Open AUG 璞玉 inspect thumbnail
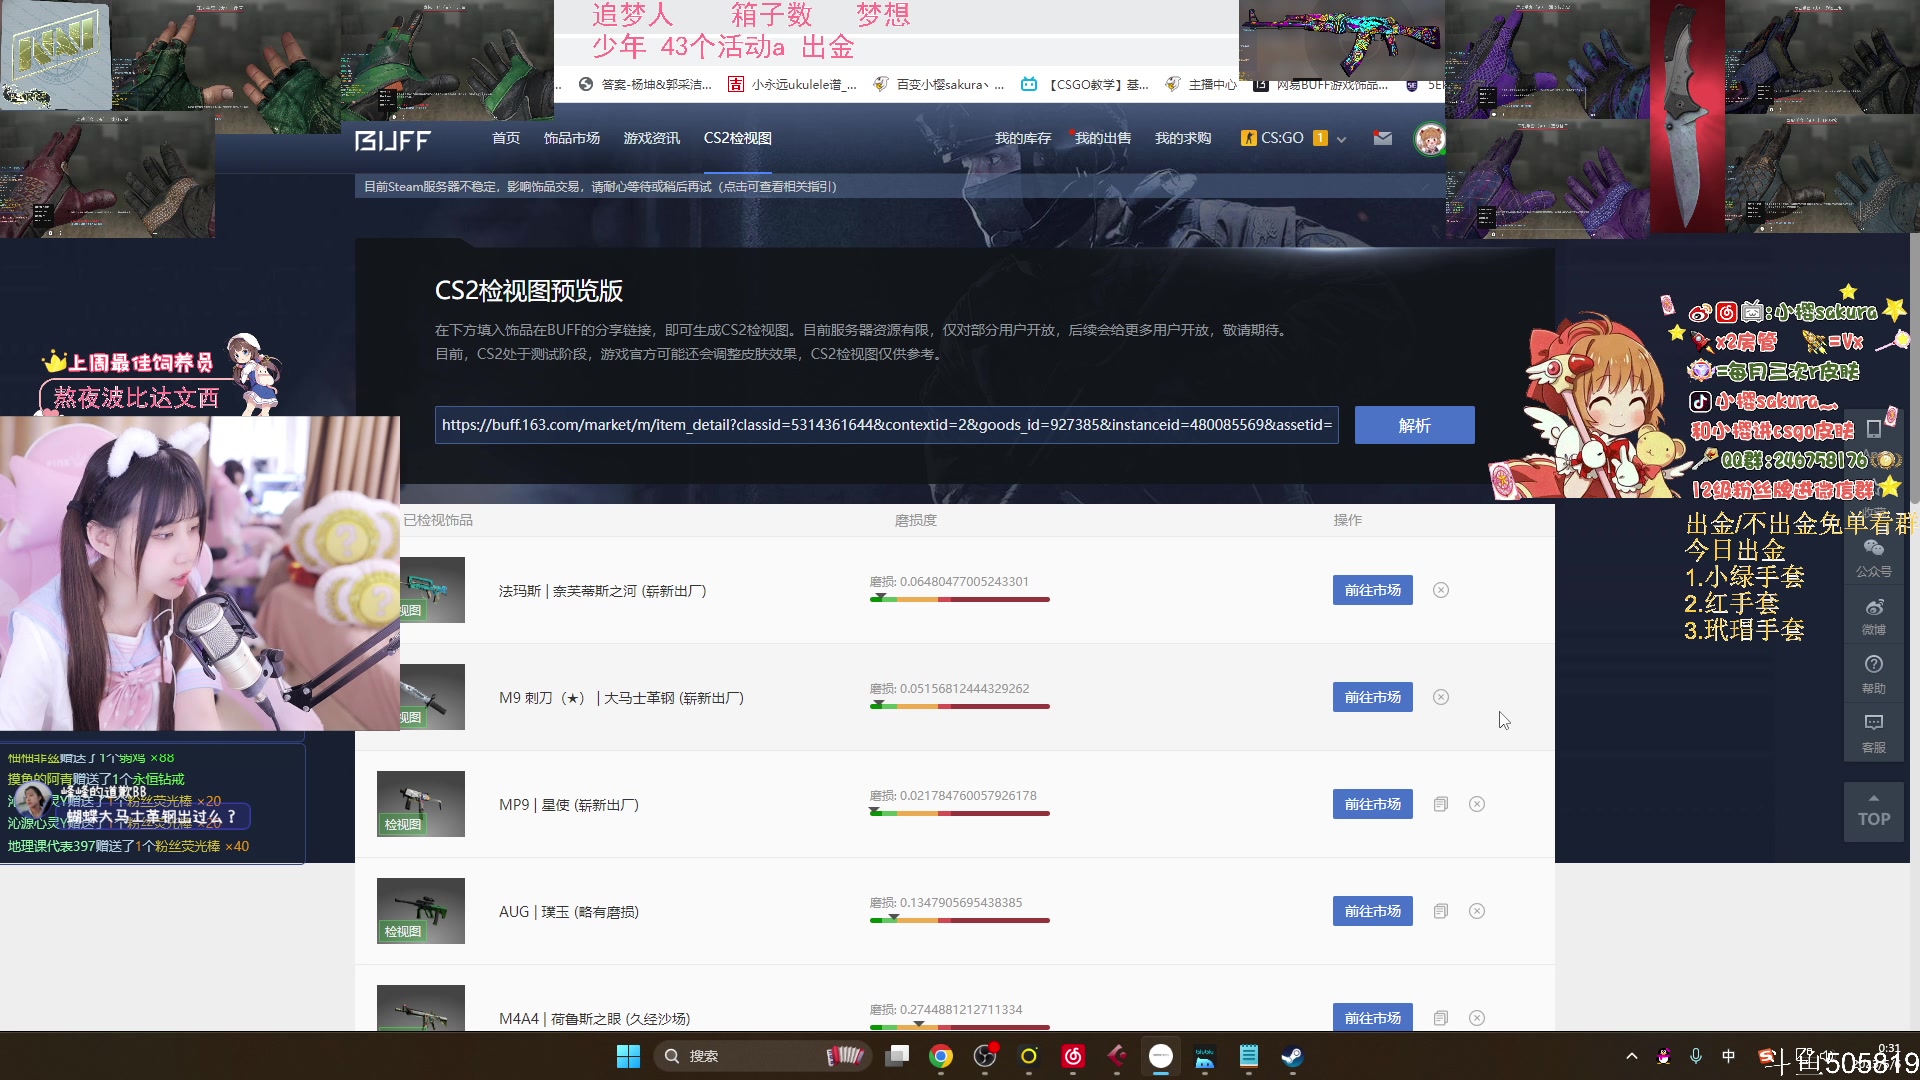Screen dimensions: 1920x1080 click(x=421, y=911)
